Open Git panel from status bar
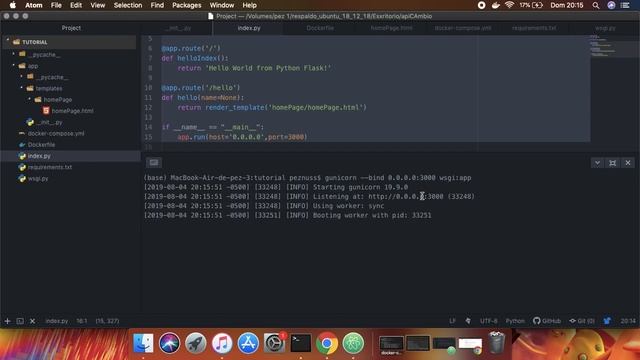 [582, 321]
